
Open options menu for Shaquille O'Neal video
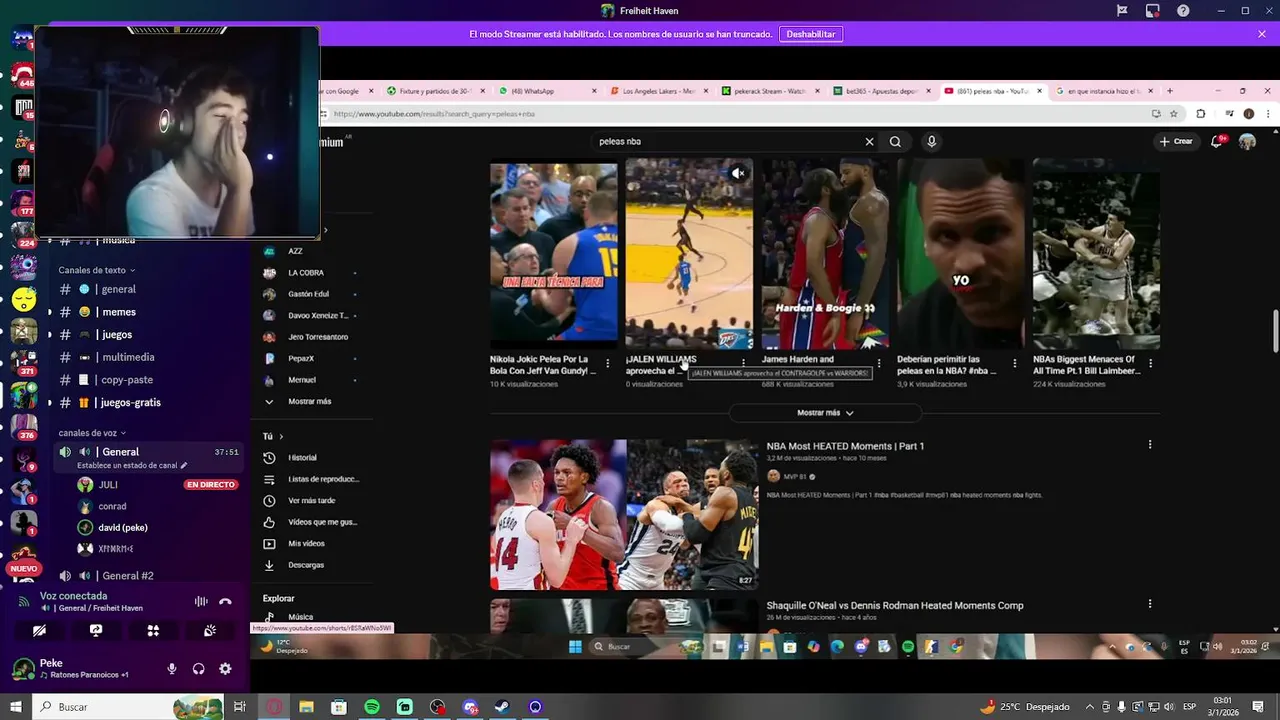1150,604
